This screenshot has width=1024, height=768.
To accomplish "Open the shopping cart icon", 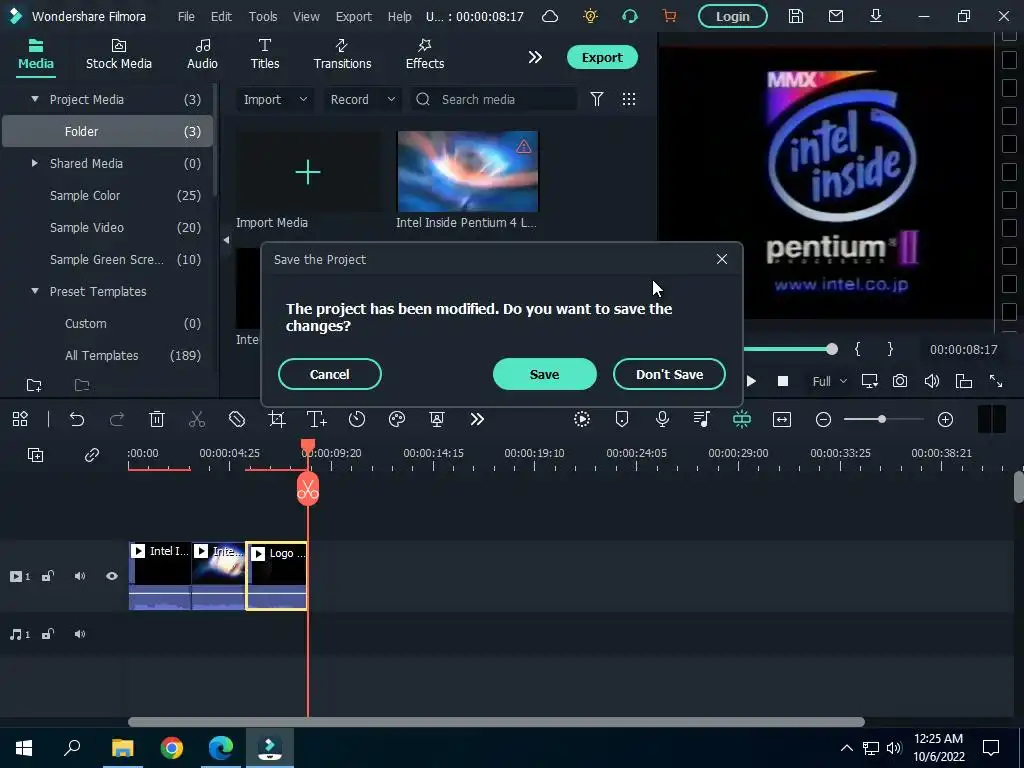I will 669,16.
